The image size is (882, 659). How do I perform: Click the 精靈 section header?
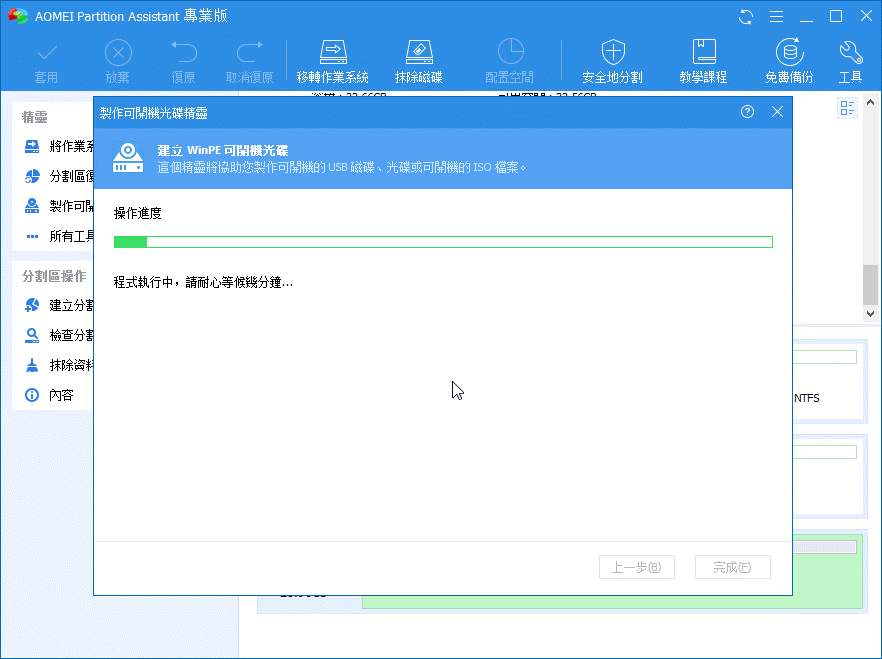34,117
